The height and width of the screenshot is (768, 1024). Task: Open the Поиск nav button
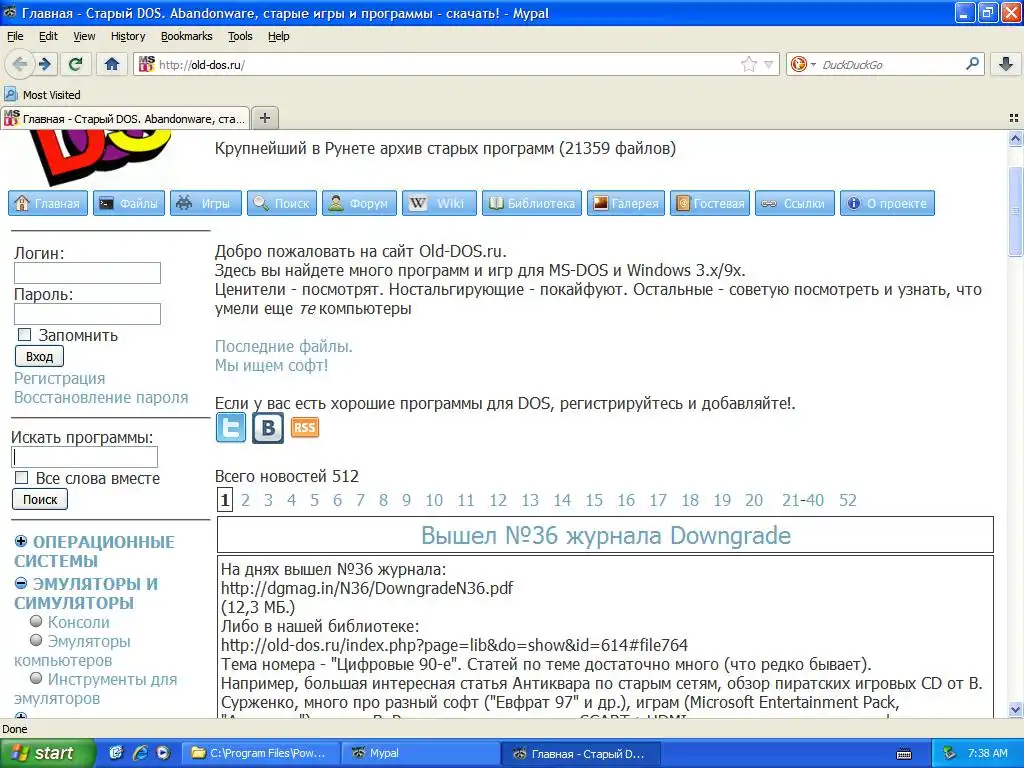282,203
